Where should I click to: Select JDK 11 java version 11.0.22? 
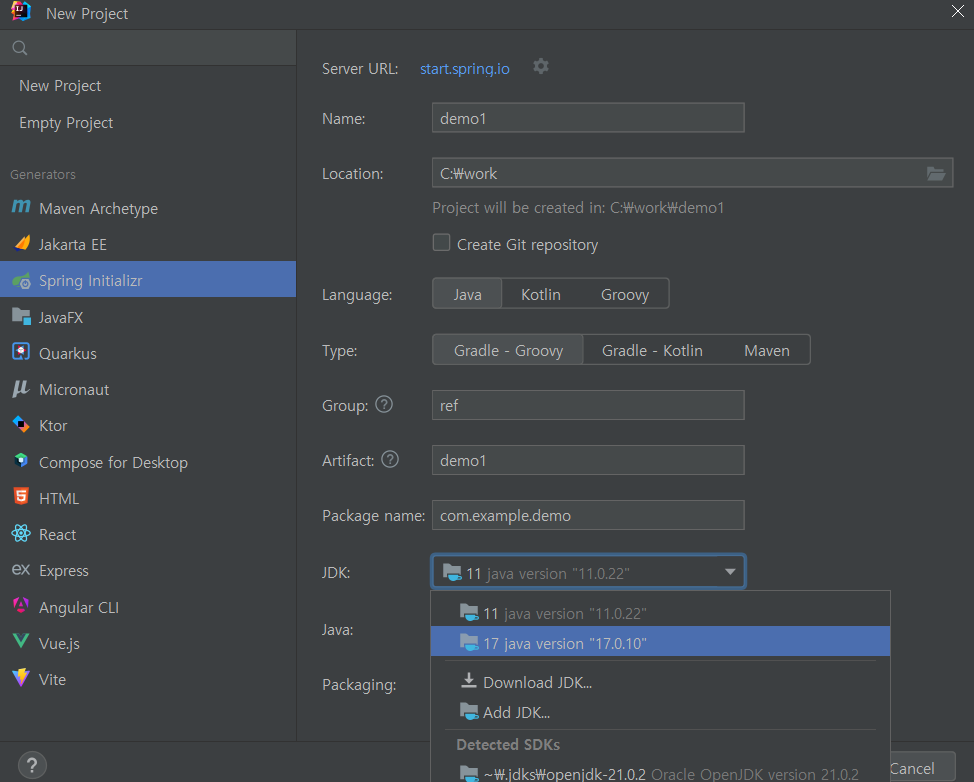click(x=660, y=613)
